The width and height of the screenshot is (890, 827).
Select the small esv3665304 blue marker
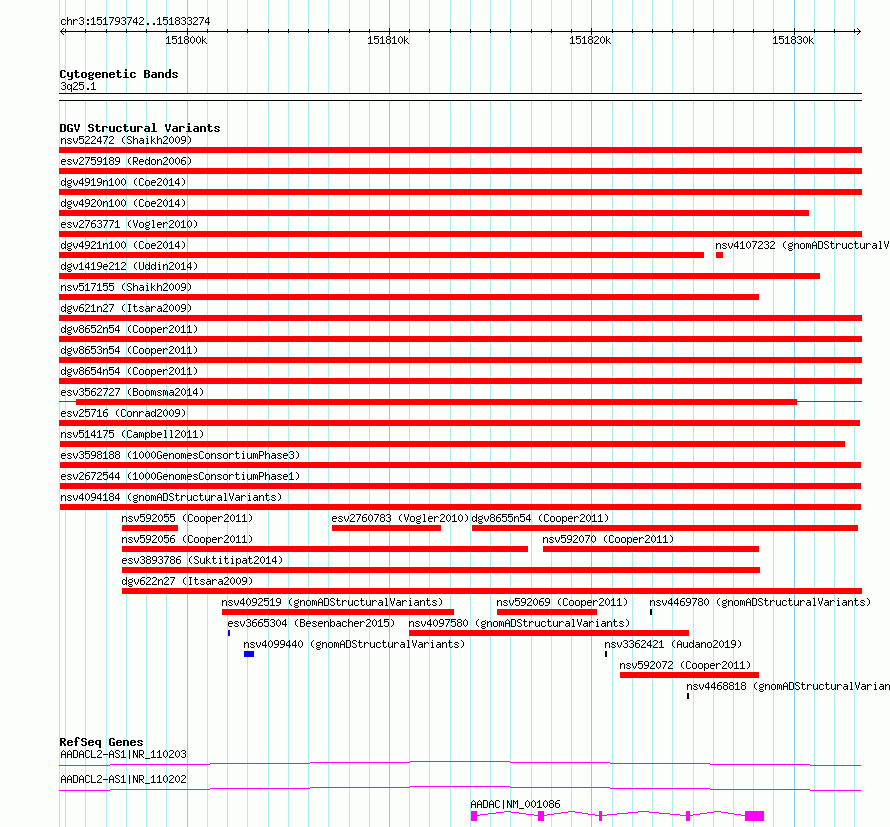pyautogui.click(x=229, y=633)
